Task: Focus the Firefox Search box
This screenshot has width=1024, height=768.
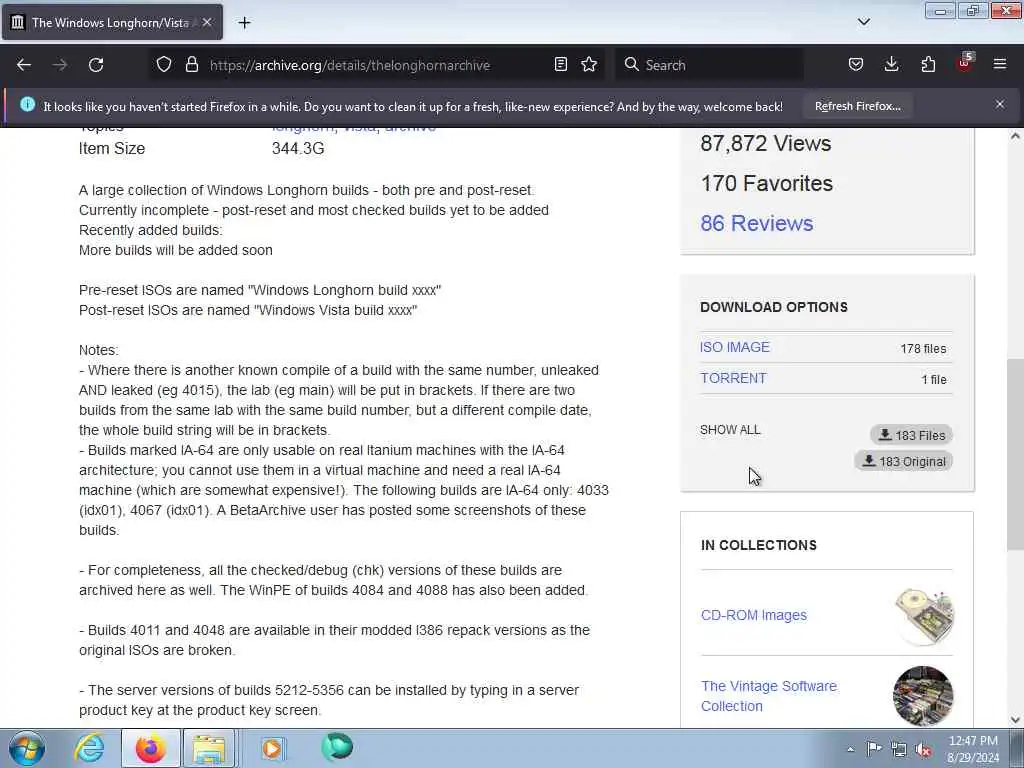Action: [x=710, y=65]
